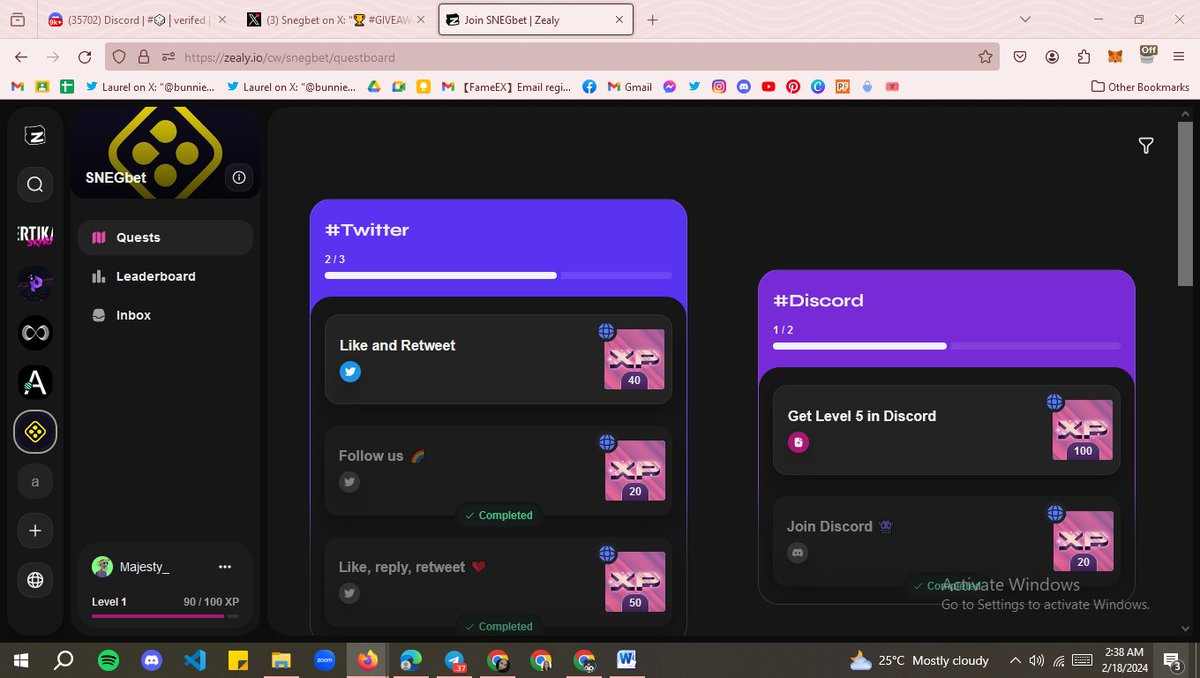Open a new browser tab
Screen dimensions: 1200x678
[x=653, y=20]
